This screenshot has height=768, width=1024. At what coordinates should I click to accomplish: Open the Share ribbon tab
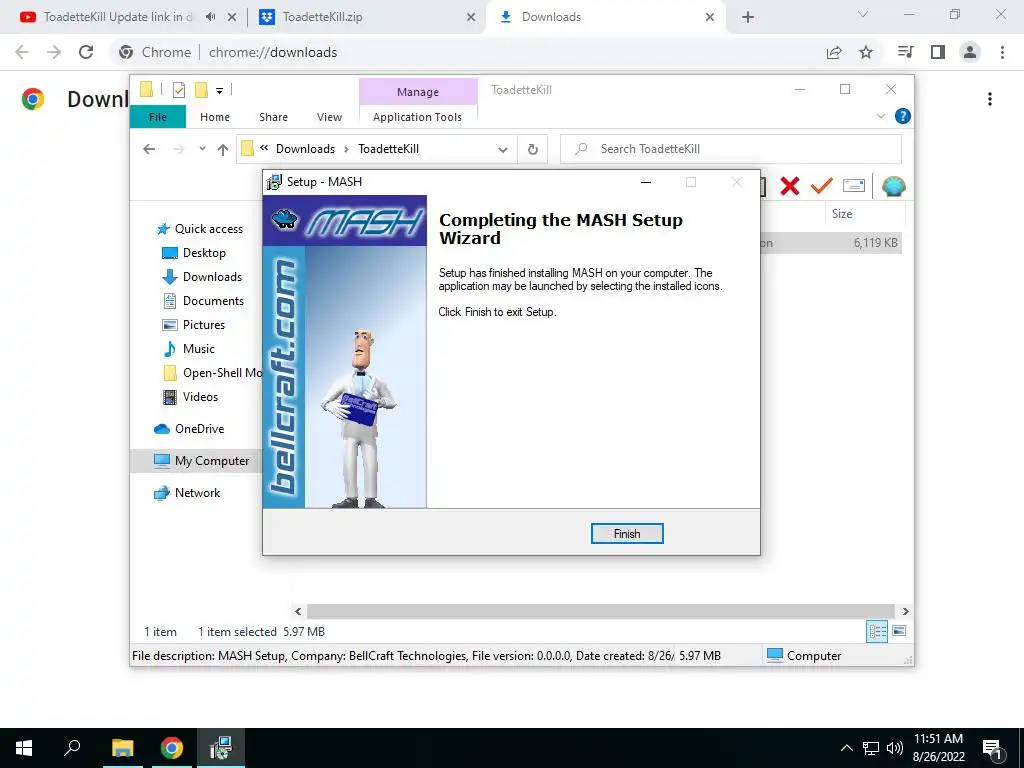tap(273, 117)
